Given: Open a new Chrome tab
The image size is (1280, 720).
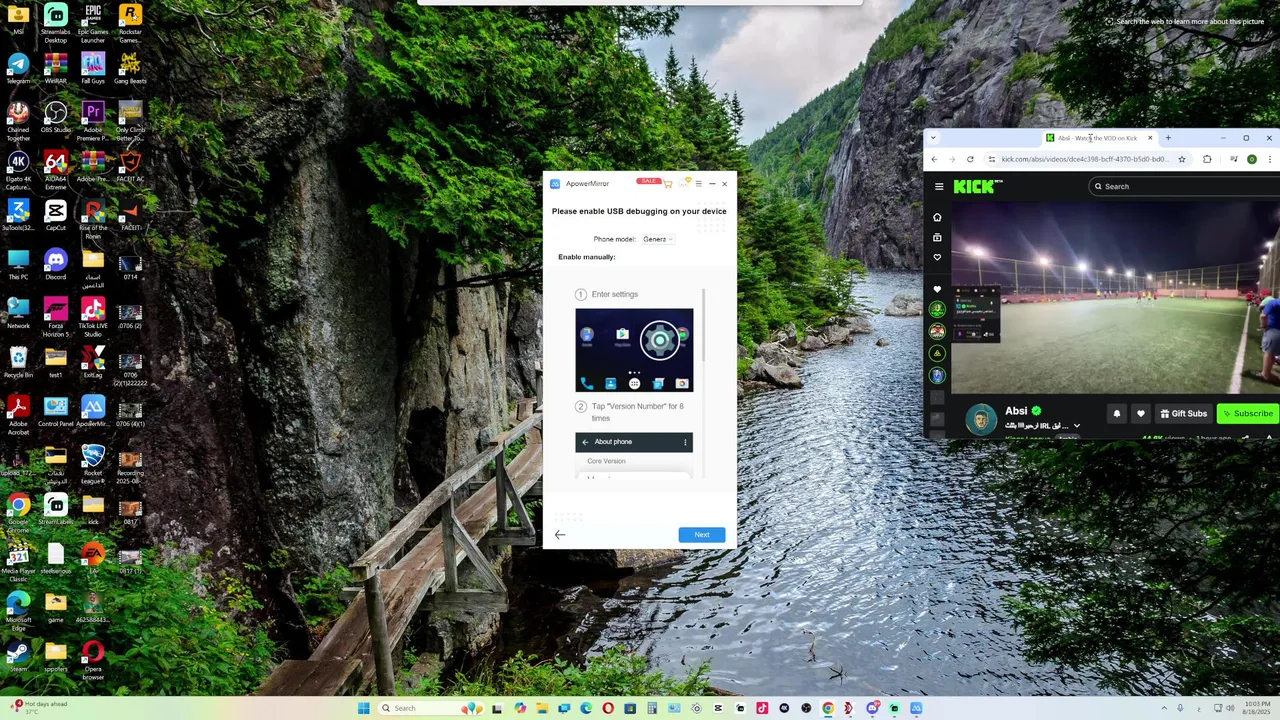Looking at the screenshot, I should pos(1168,138).
